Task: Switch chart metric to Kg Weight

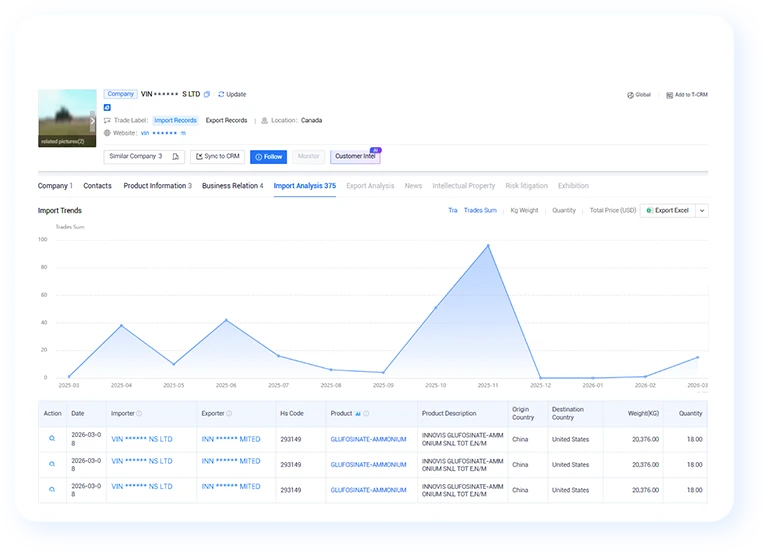Action: tap(524, 211)
